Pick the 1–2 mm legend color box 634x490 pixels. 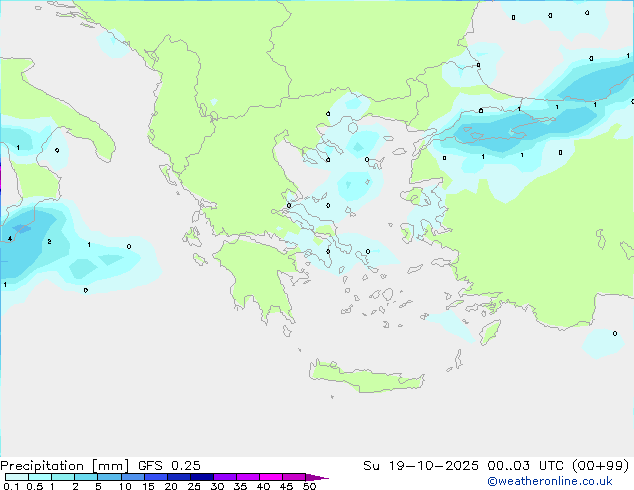pos(63,477)
